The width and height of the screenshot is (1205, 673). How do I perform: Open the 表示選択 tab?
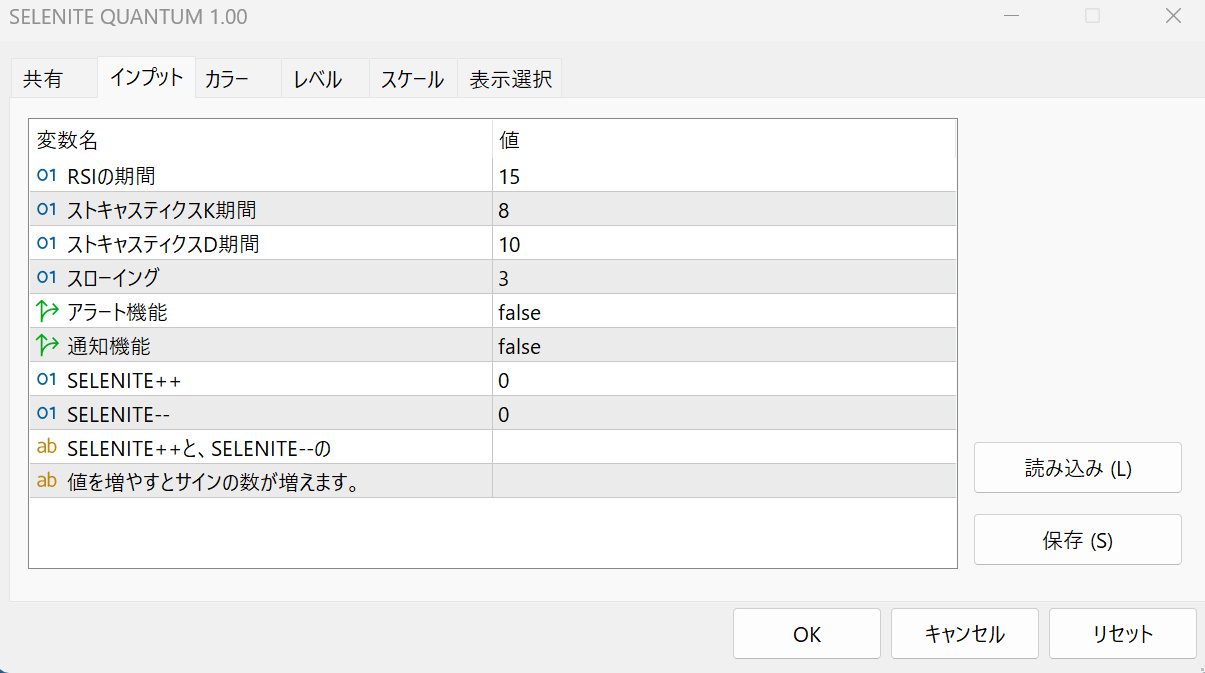click(510, 80)
